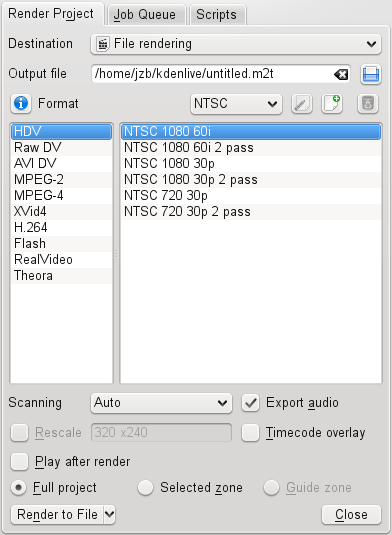Click the format info icon

coord(21,103)
